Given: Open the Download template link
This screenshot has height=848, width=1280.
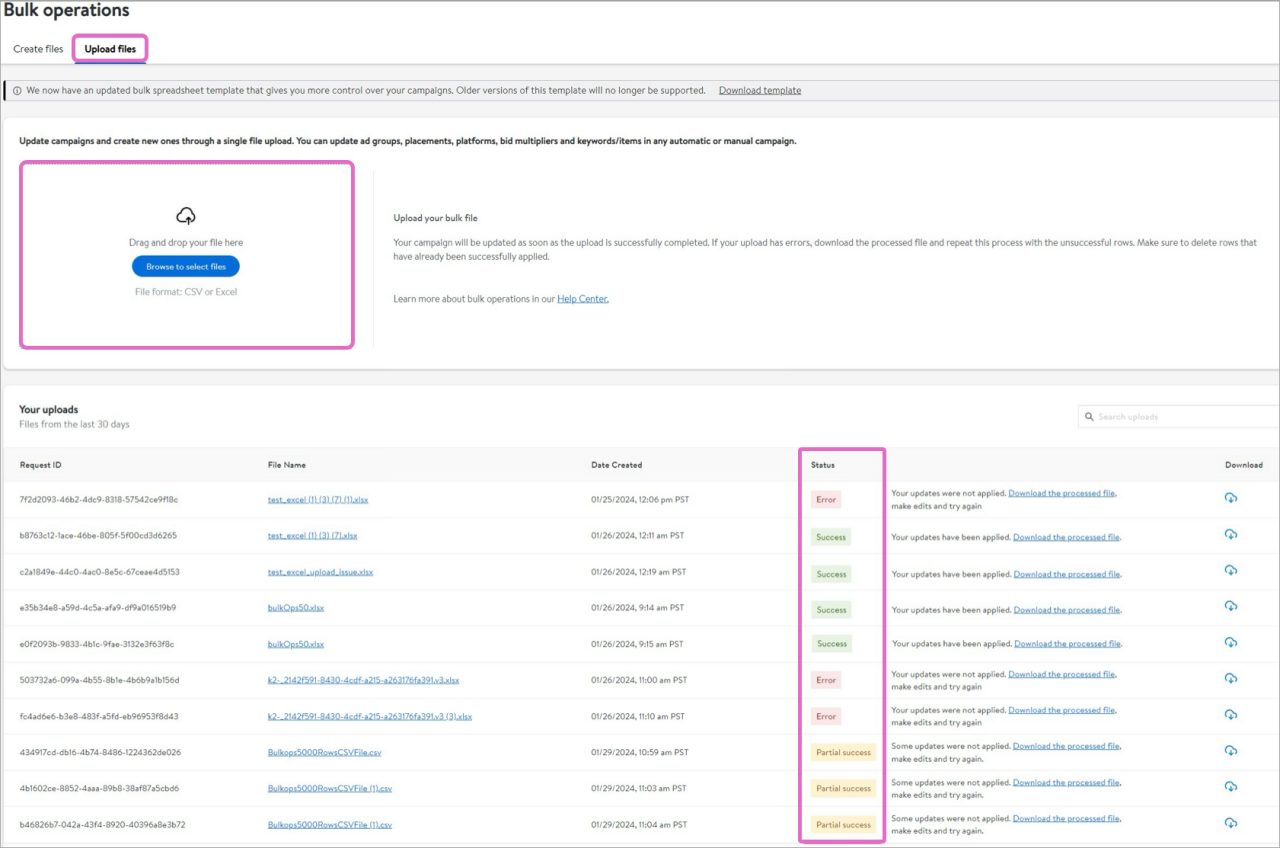Looking at the screenshot, I should [x=759, y=91].
